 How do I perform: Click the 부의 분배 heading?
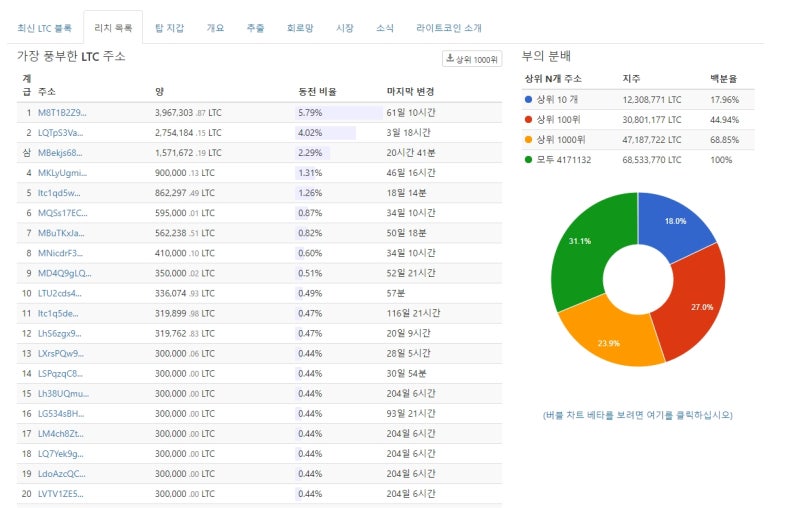coord(546,56)
